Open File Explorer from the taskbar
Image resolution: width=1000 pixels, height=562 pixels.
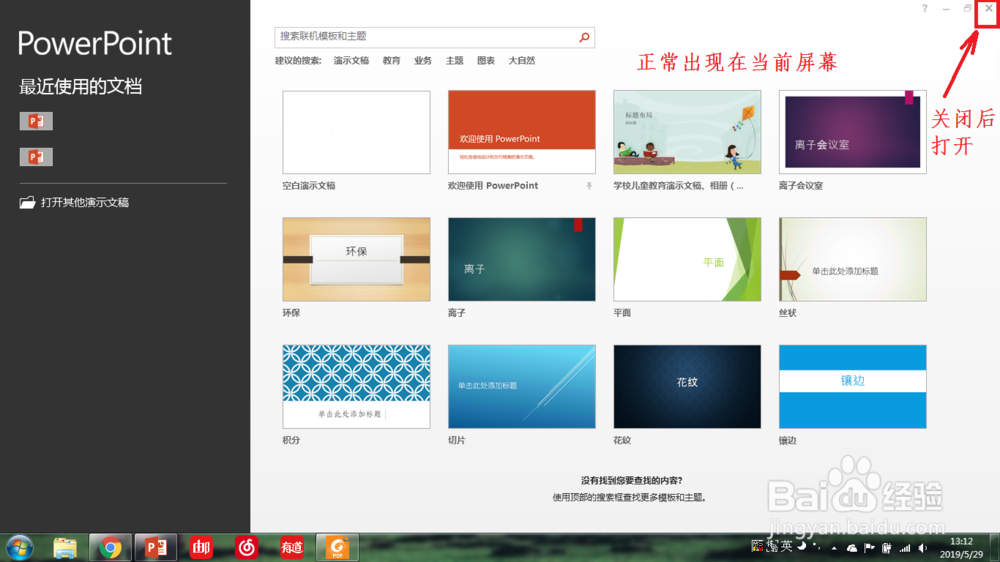(x=65, y=547)
